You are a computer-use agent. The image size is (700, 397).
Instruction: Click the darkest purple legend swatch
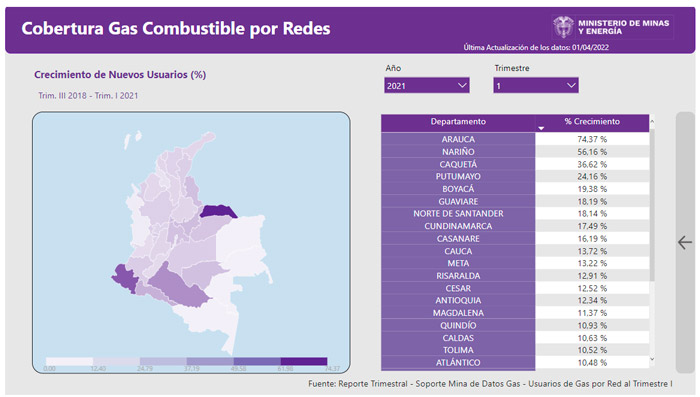coord(304,361)
